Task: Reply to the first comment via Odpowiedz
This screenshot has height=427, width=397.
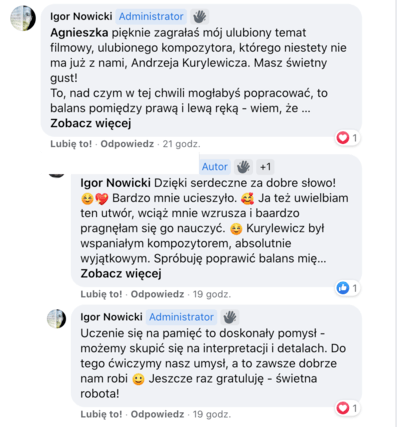Action: (127, 144)
